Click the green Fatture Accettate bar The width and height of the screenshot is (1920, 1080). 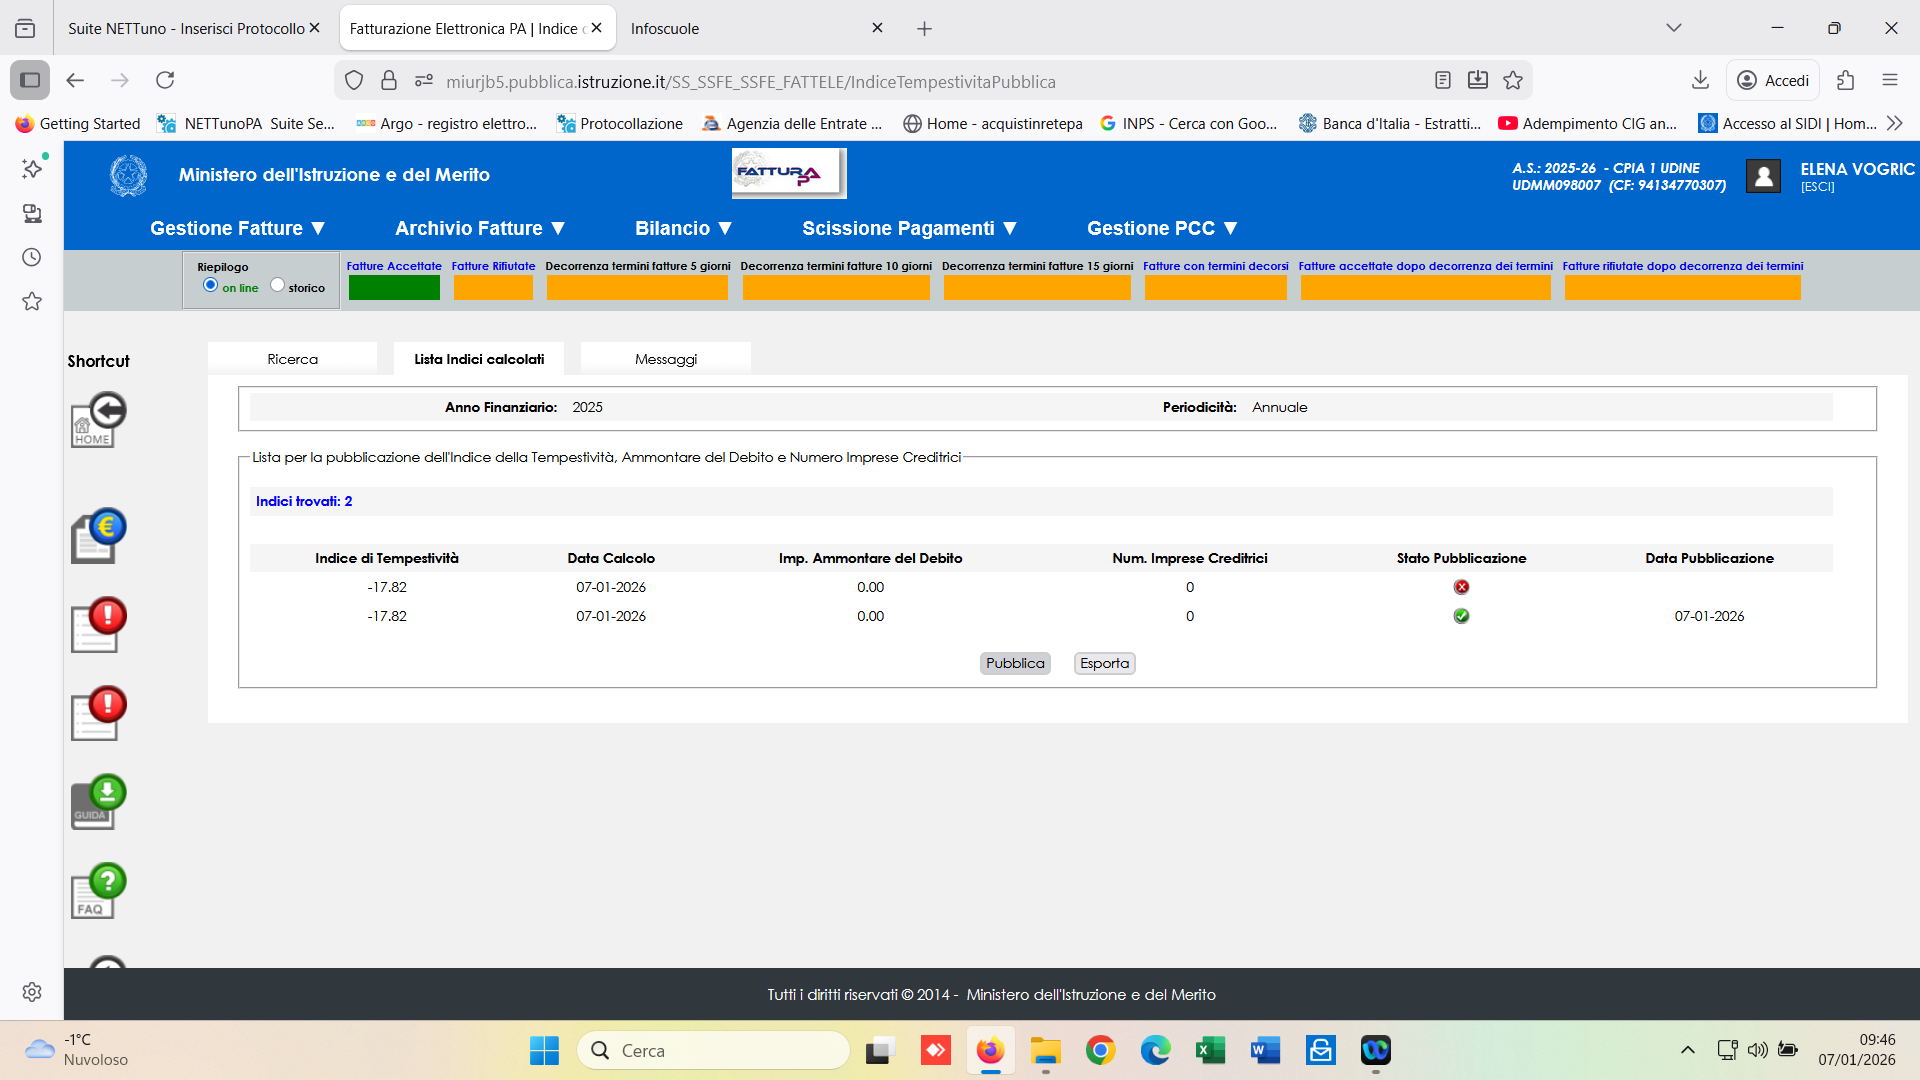point(394,288)
